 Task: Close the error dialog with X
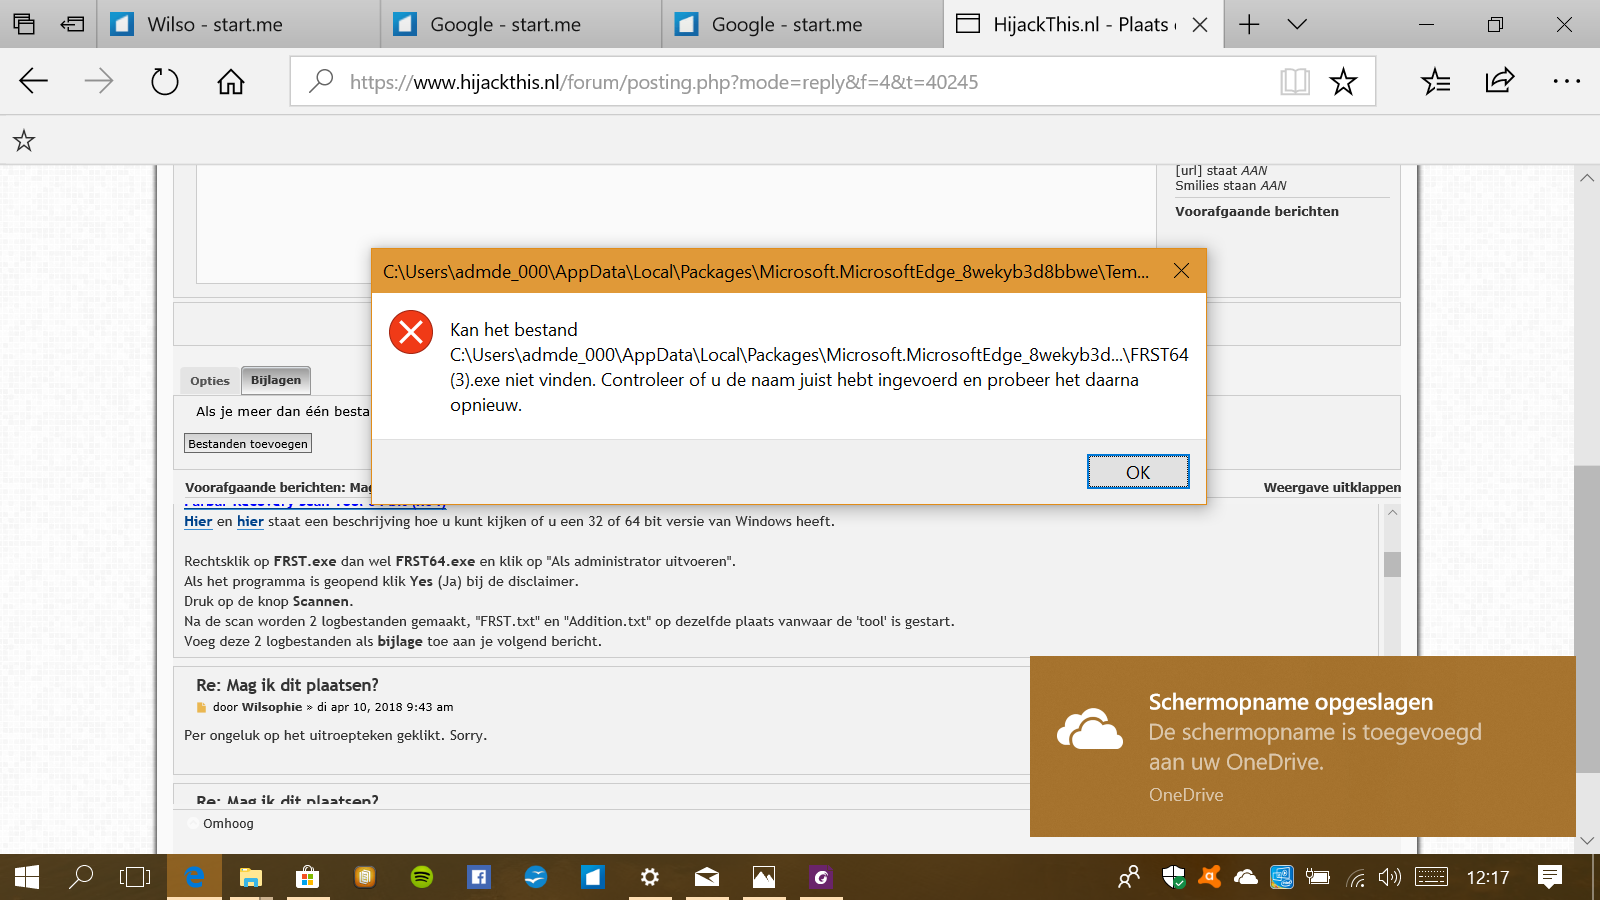[x=1181, y=271]
